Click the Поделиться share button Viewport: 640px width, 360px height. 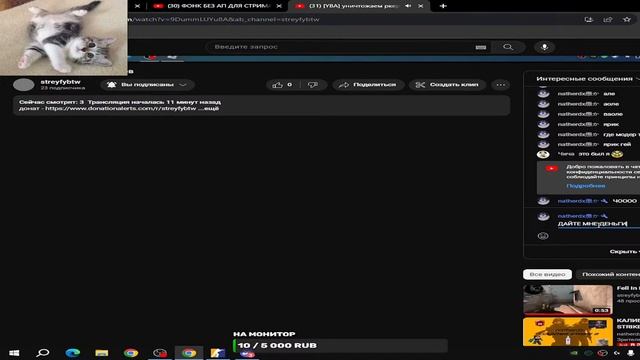point(368,84)
